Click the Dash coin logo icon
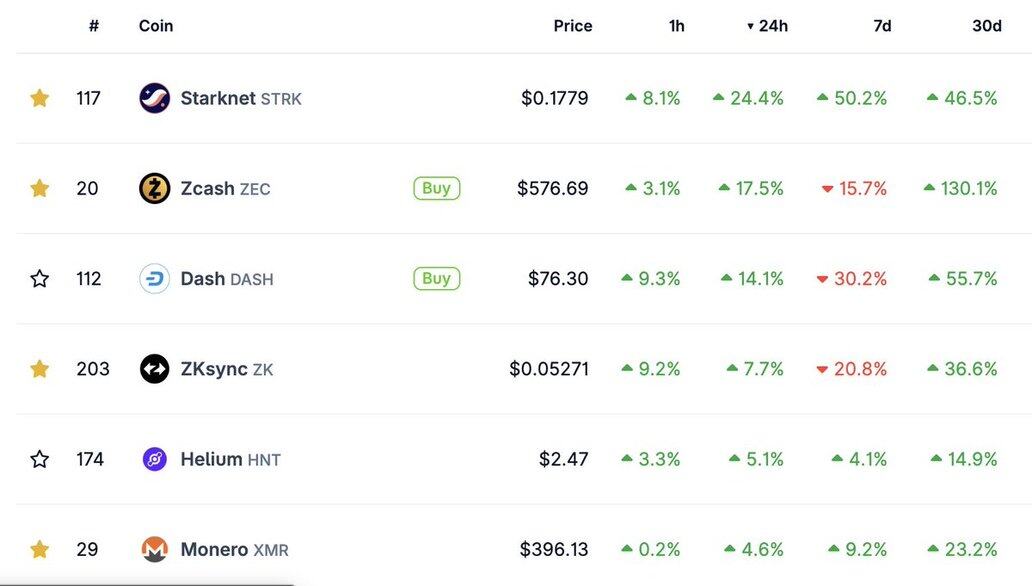 click(x=155, y=279)
